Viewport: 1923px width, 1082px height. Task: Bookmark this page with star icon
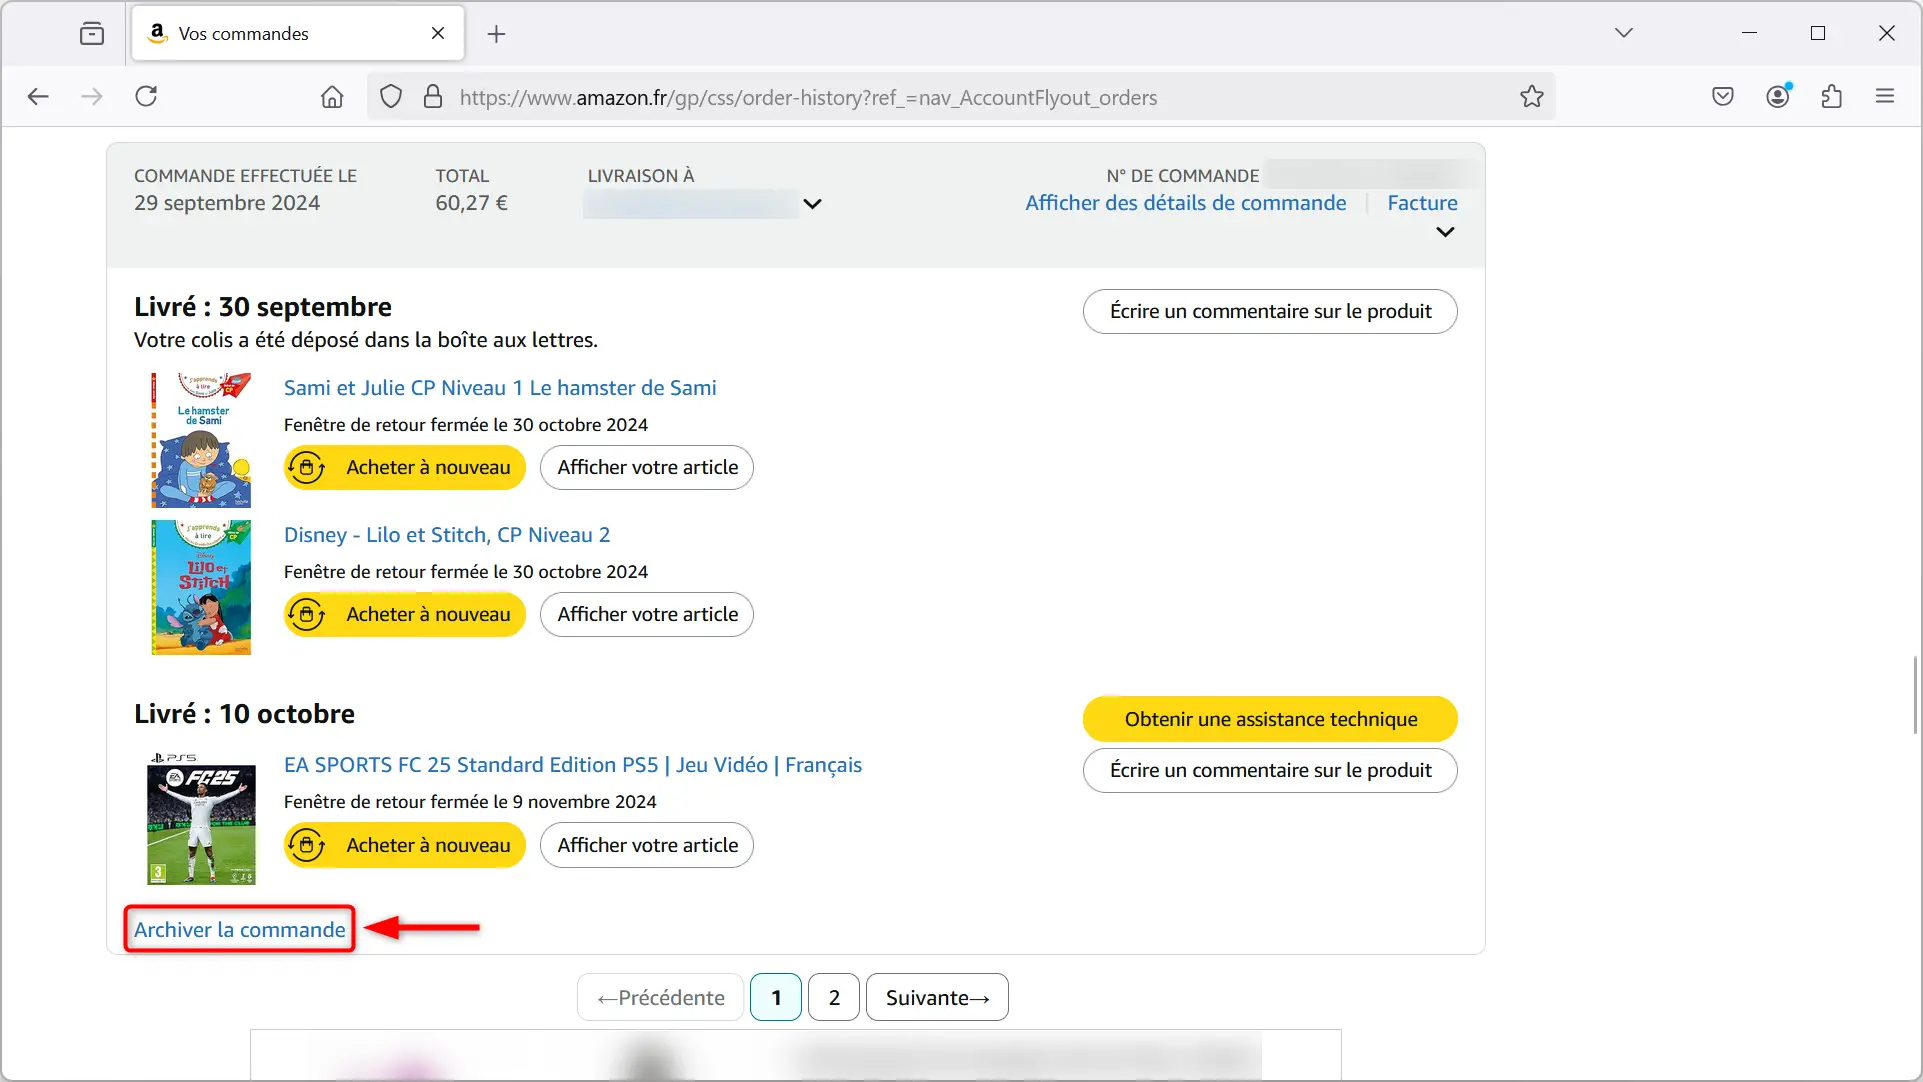click(1532, 97)
